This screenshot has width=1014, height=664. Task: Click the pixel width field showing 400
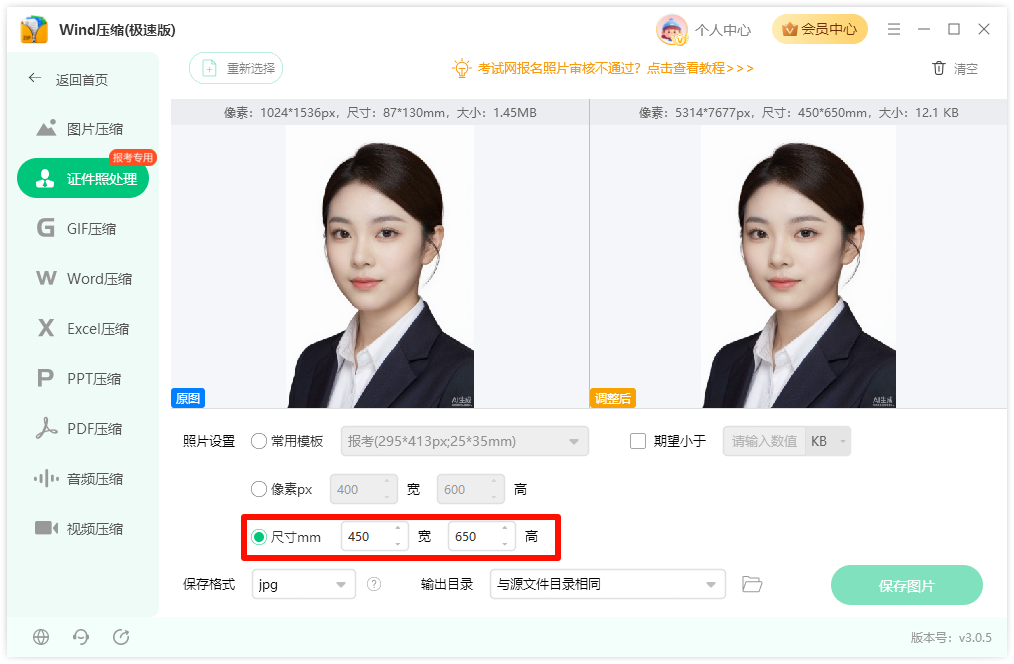(x=364, y=489)
